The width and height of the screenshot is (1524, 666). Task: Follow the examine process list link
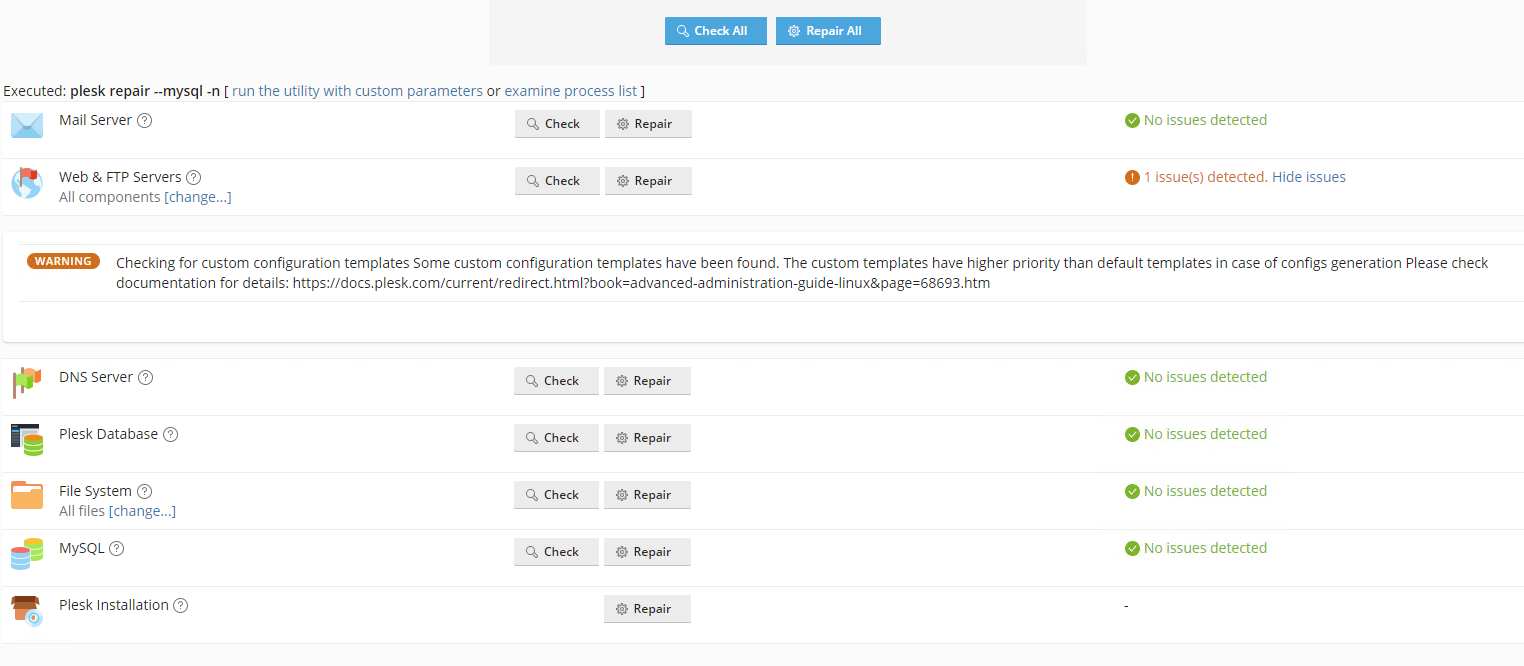(x=570, y=91)
